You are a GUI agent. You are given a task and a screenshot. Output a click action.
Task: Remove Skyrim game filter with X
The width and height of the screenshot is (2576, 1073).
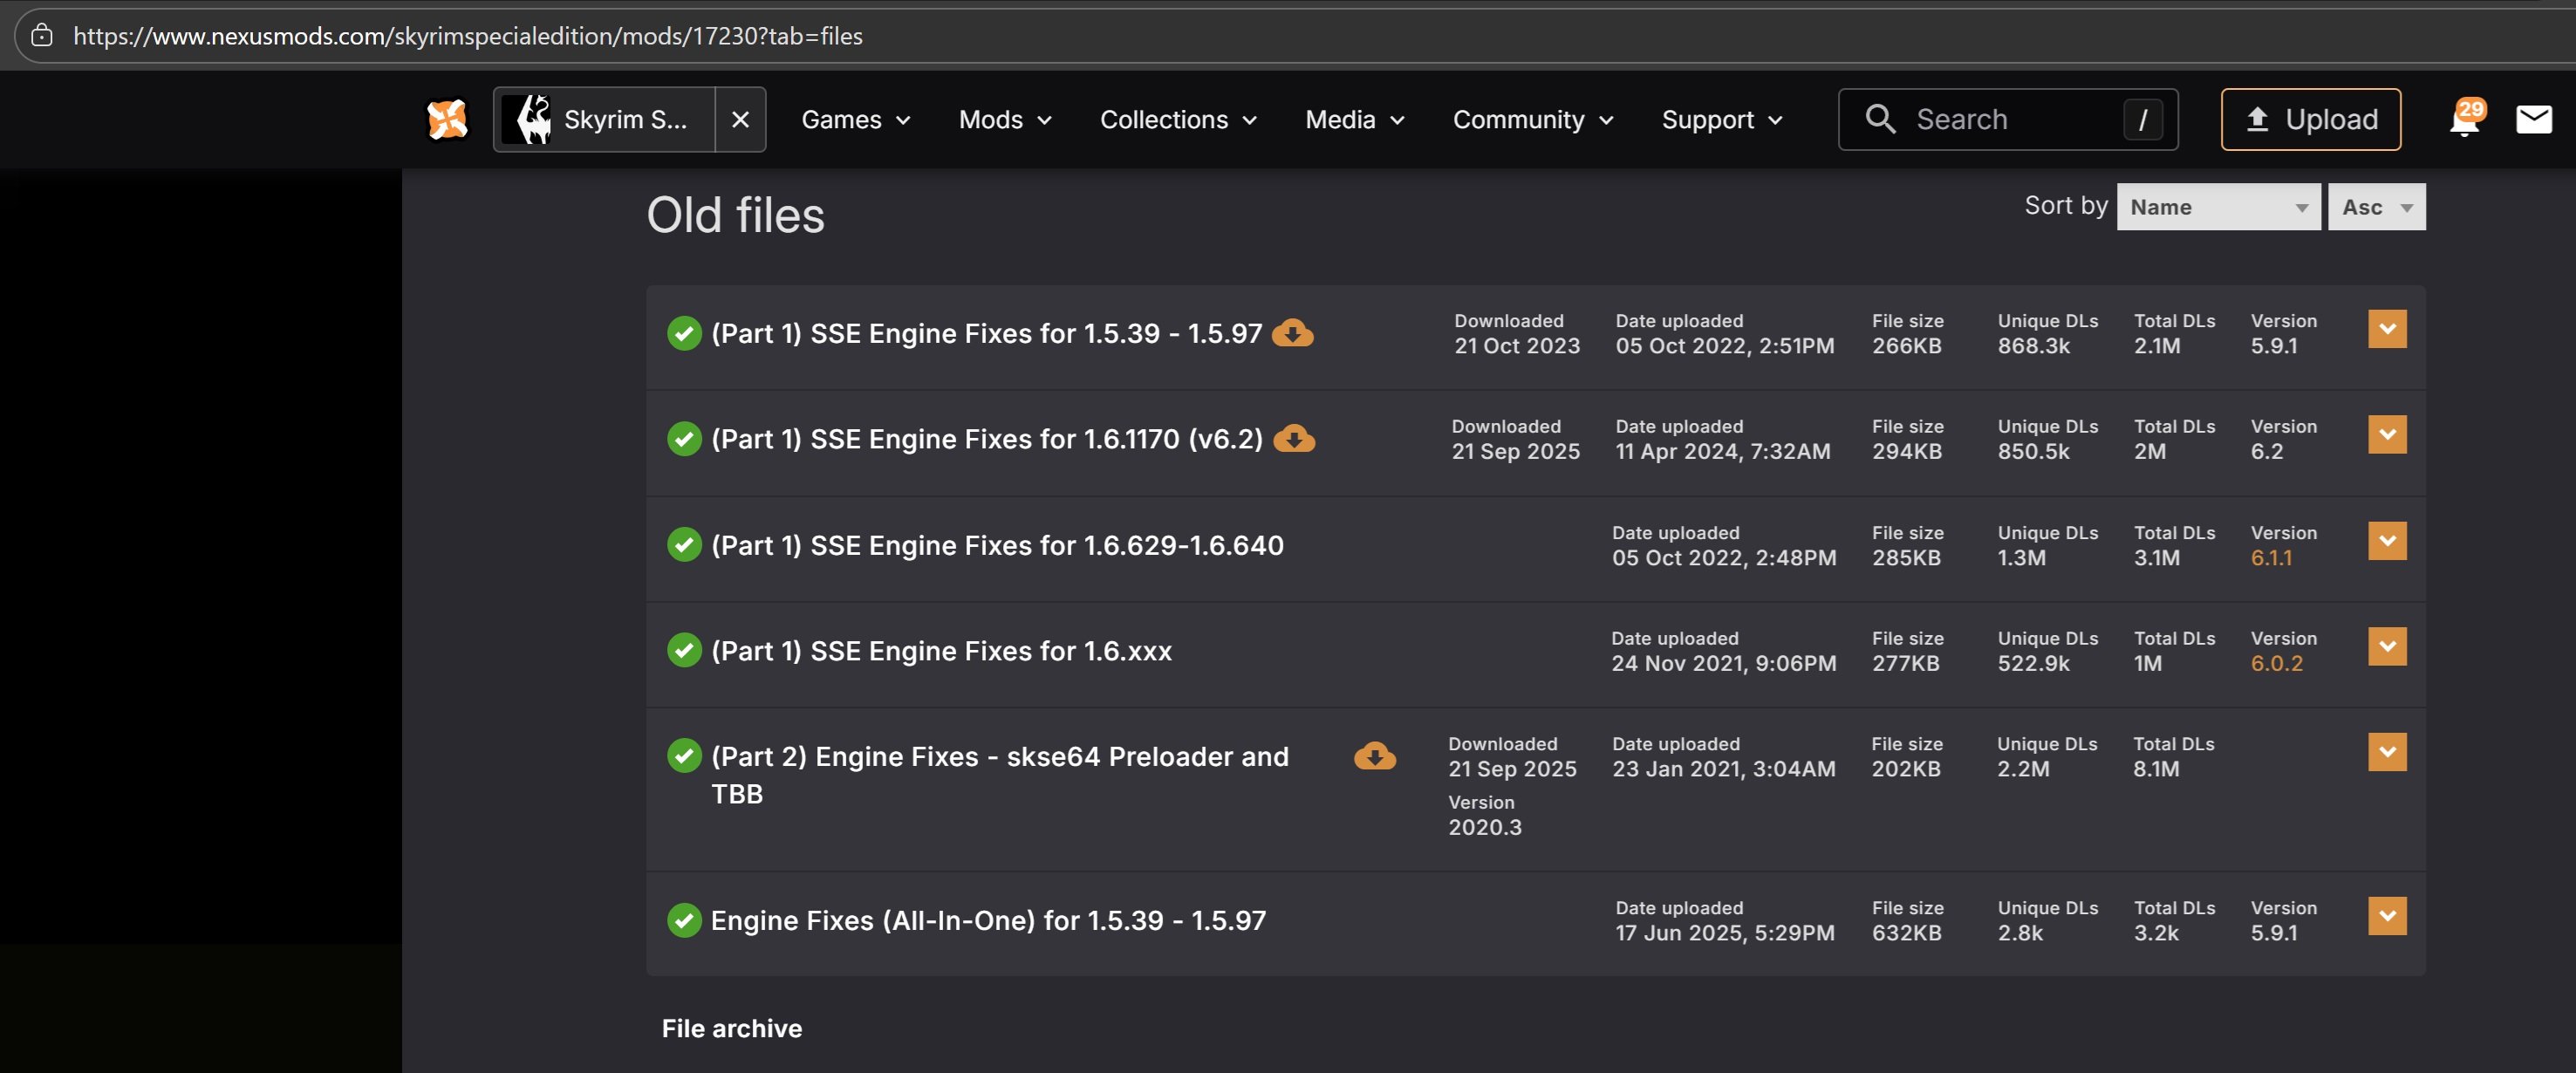pyautogui.click(x=740, y=119)
